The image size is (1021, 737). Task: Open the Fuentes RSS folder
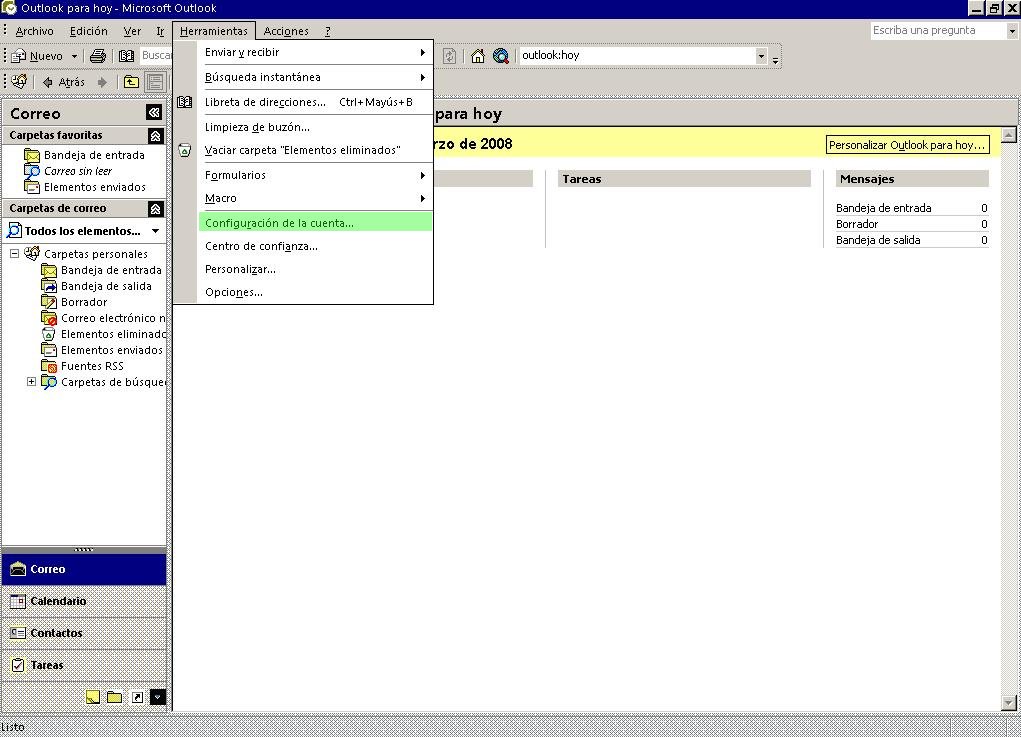(x=92, y=366)
